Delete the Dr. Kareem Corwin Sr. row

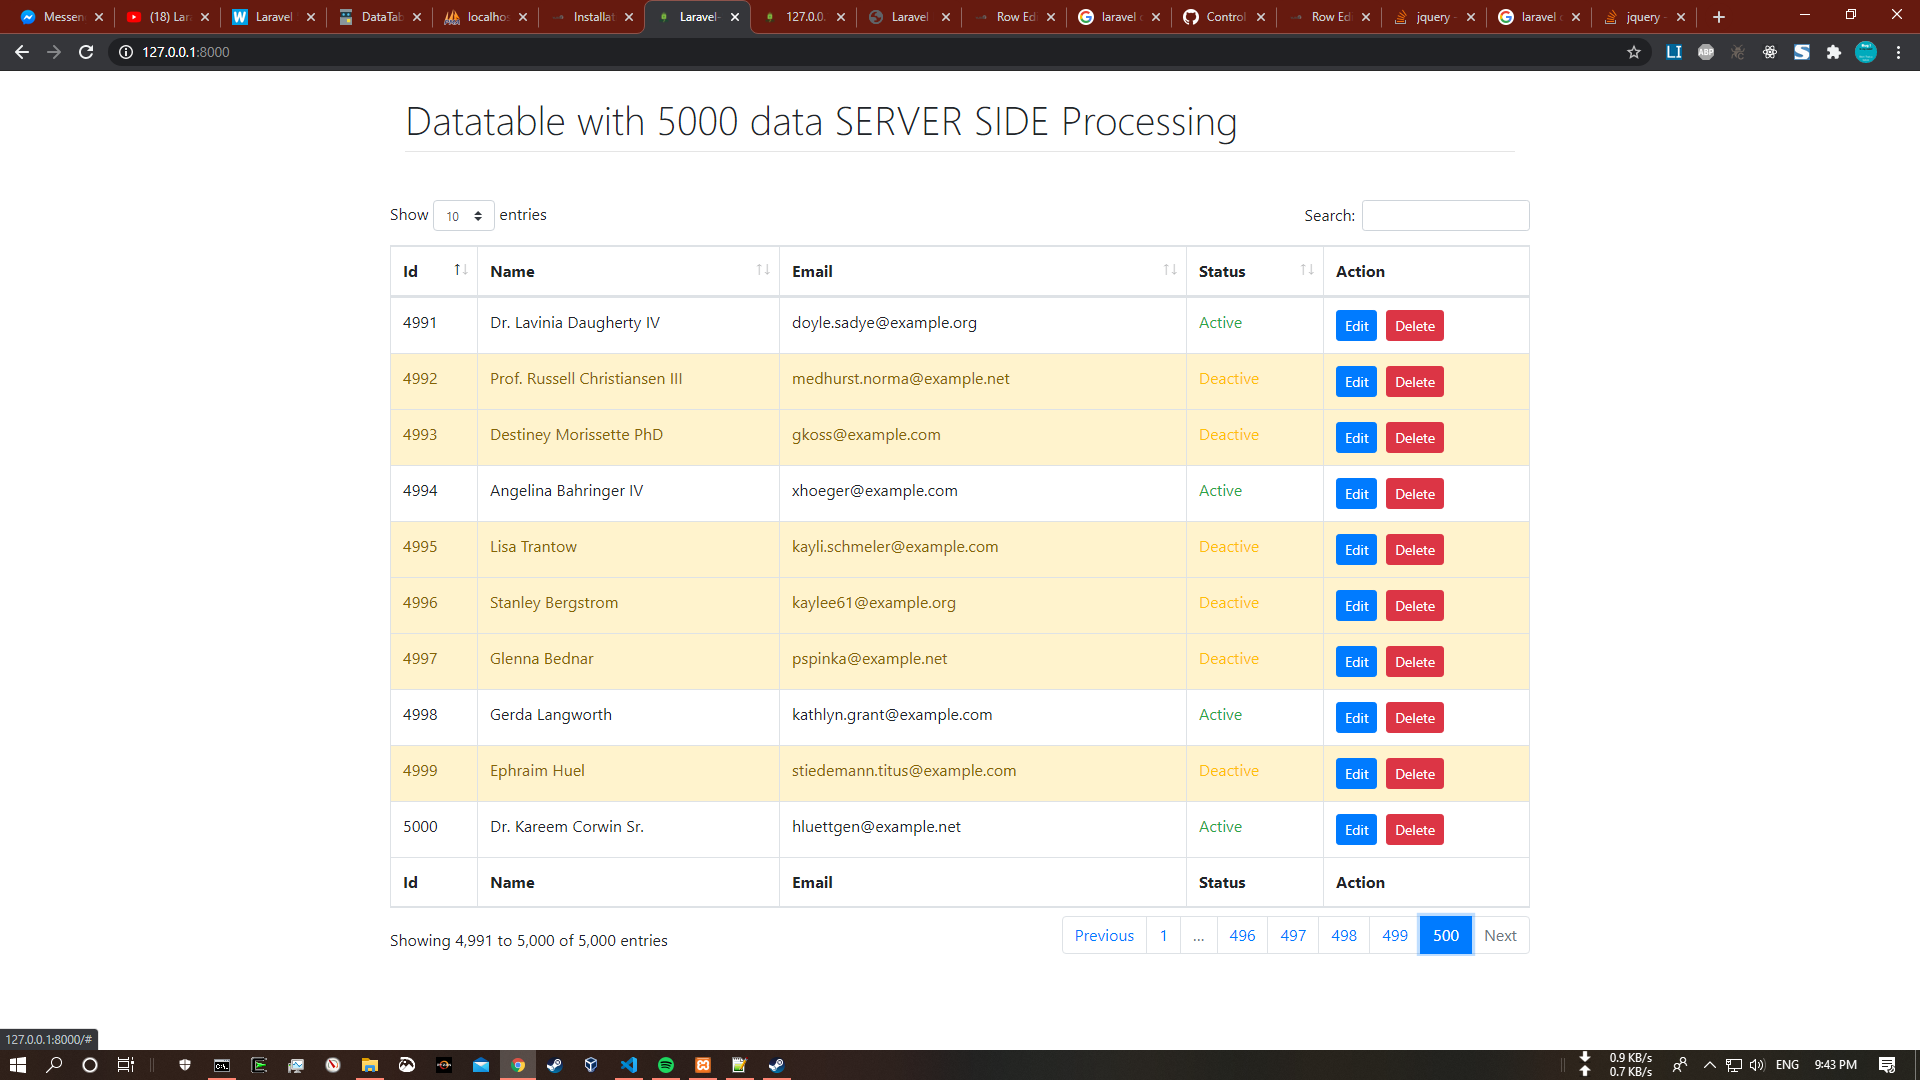(x=1414, y=830)
